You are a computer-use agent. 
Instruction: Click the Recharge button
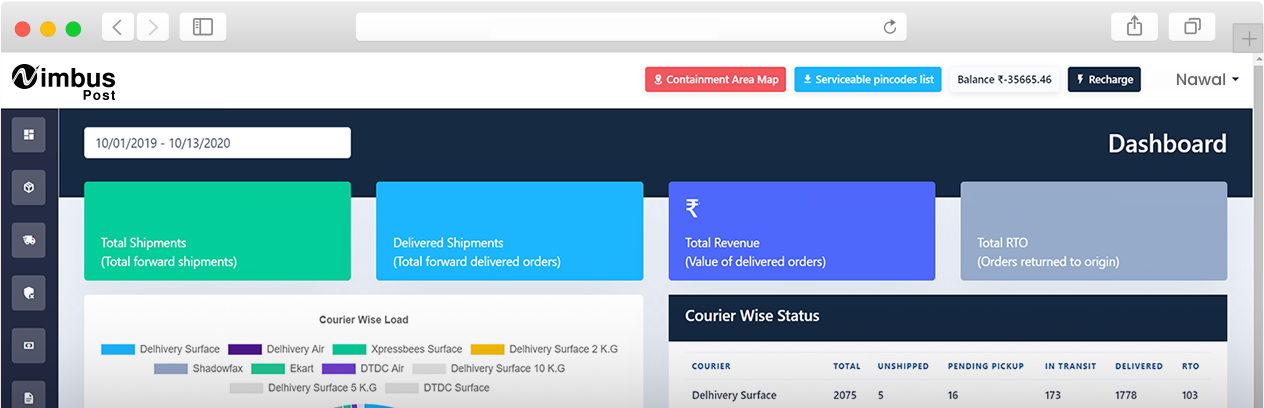coord(1104,80)
